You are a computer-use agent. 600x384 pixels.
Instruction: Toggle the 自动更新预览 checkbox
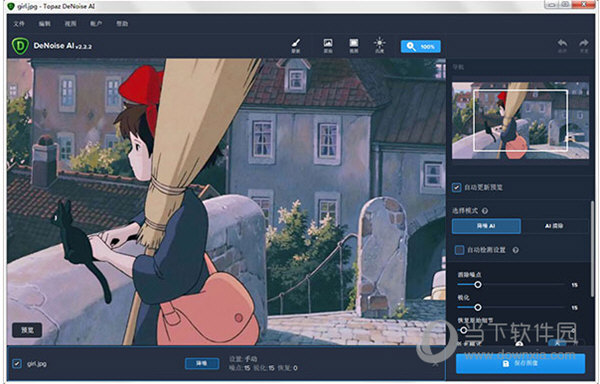456,187
